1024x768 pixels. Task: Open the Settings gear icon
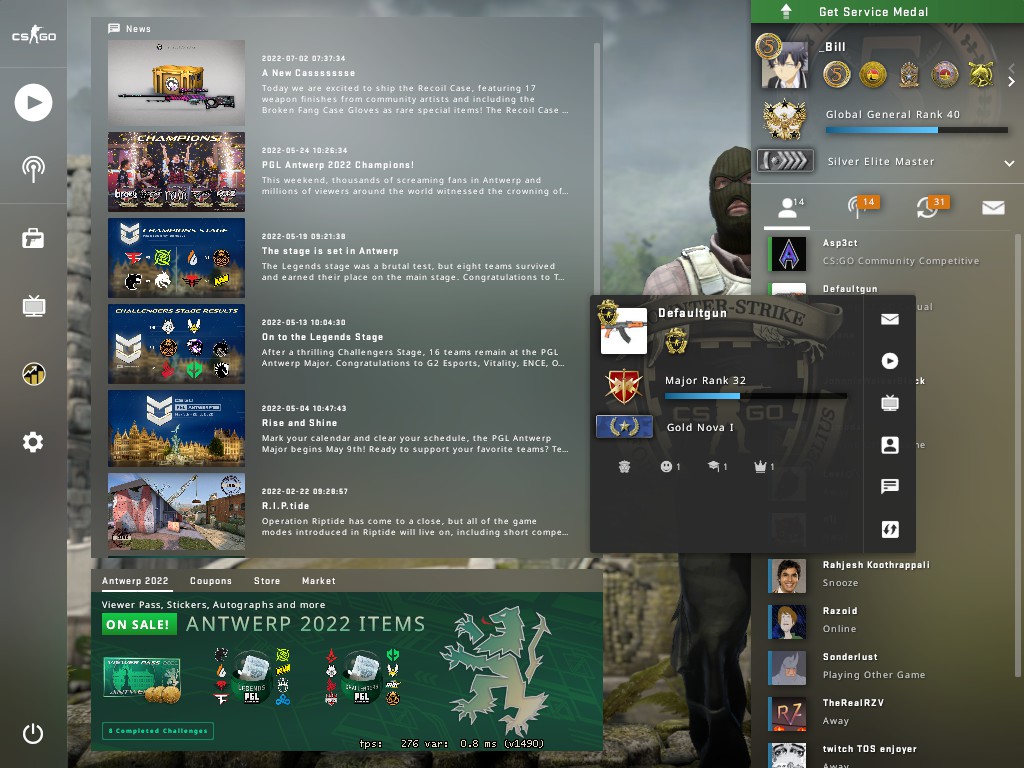click(x=33, y=442)
